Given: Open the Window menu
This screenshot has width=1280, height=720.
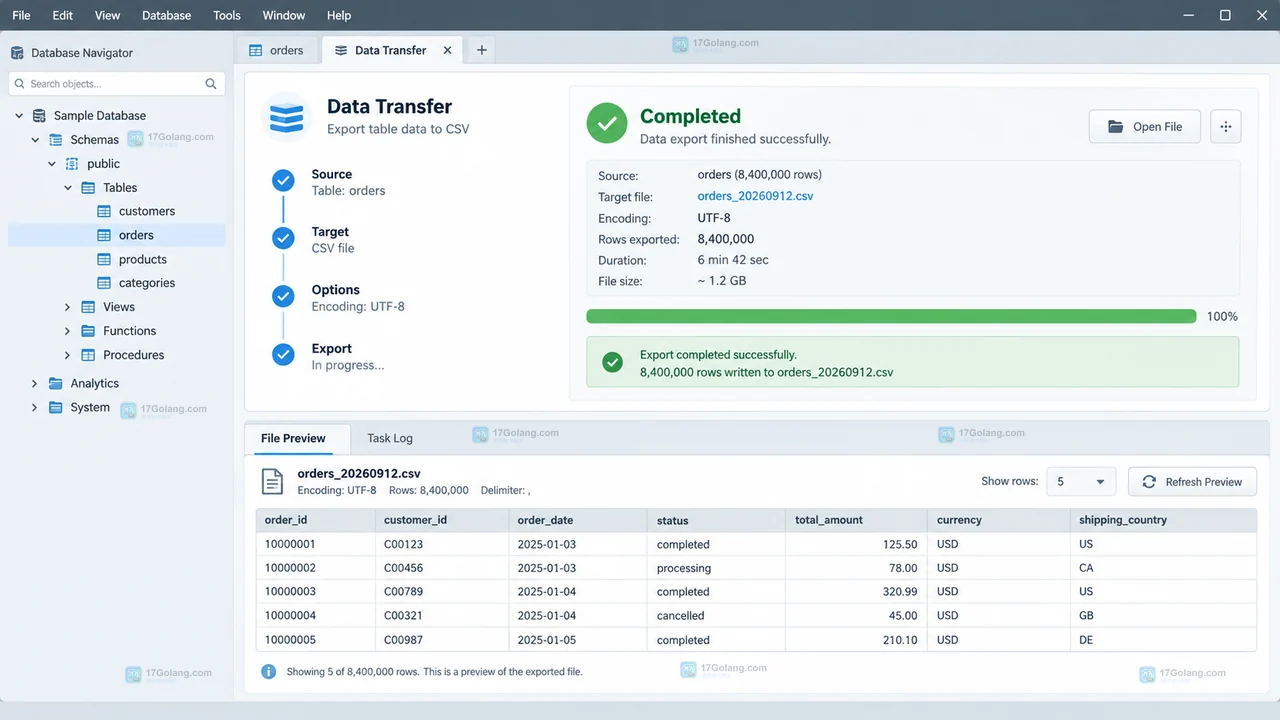Looking at the screenshot, I should [x=284, y=15].
